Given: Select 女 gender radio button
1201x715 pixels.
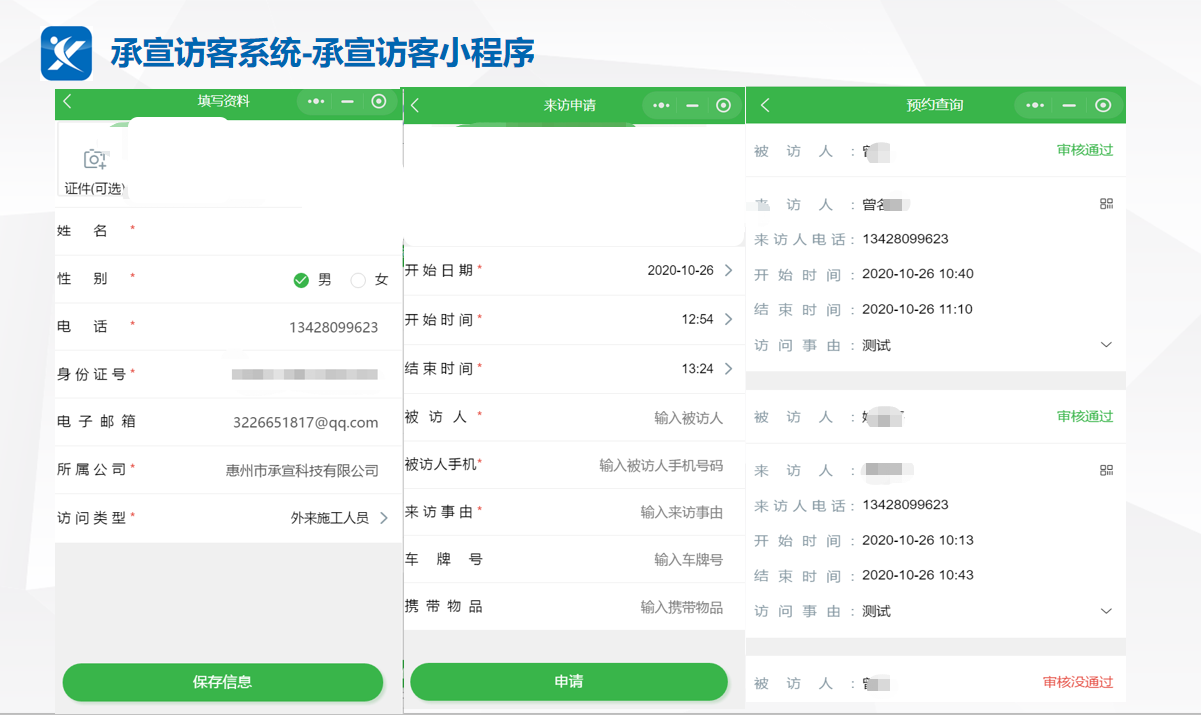Looking at the screenshot, I should click(358, 280).
